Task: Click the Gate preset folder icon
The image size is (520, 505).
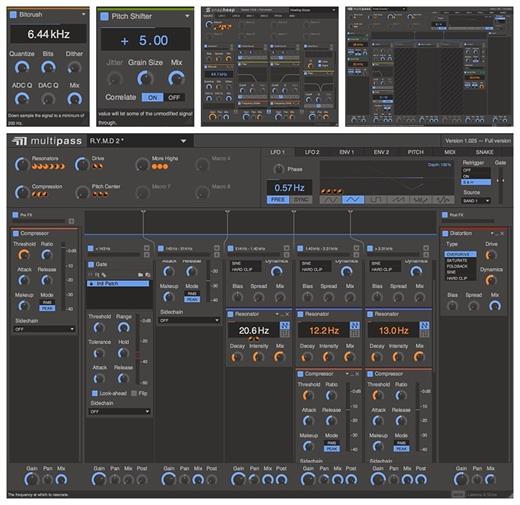Action: (140, 275)
